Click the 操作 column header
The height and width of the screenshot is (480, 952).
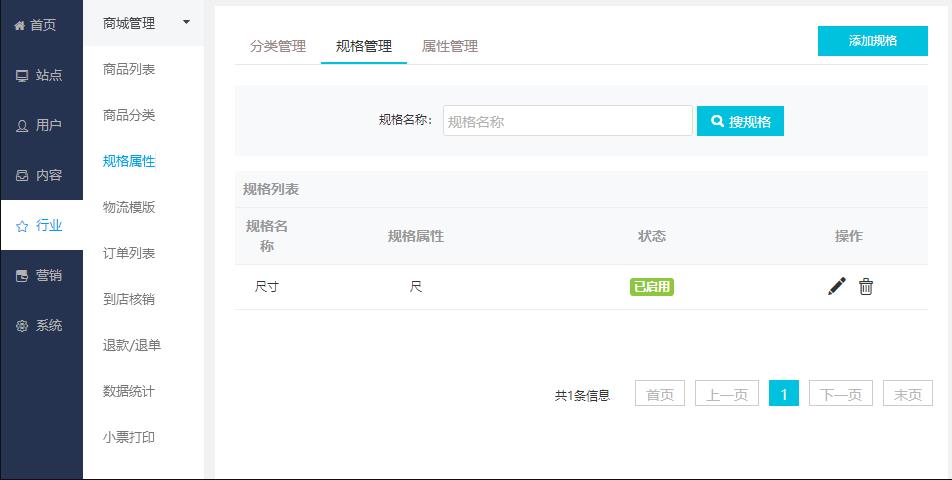point(849,236)
